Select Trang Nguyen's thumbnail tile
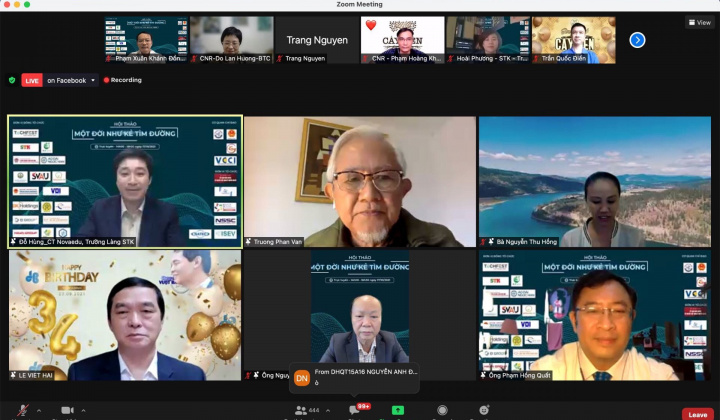Screen dimensions: 720x420 click(316, 40)
